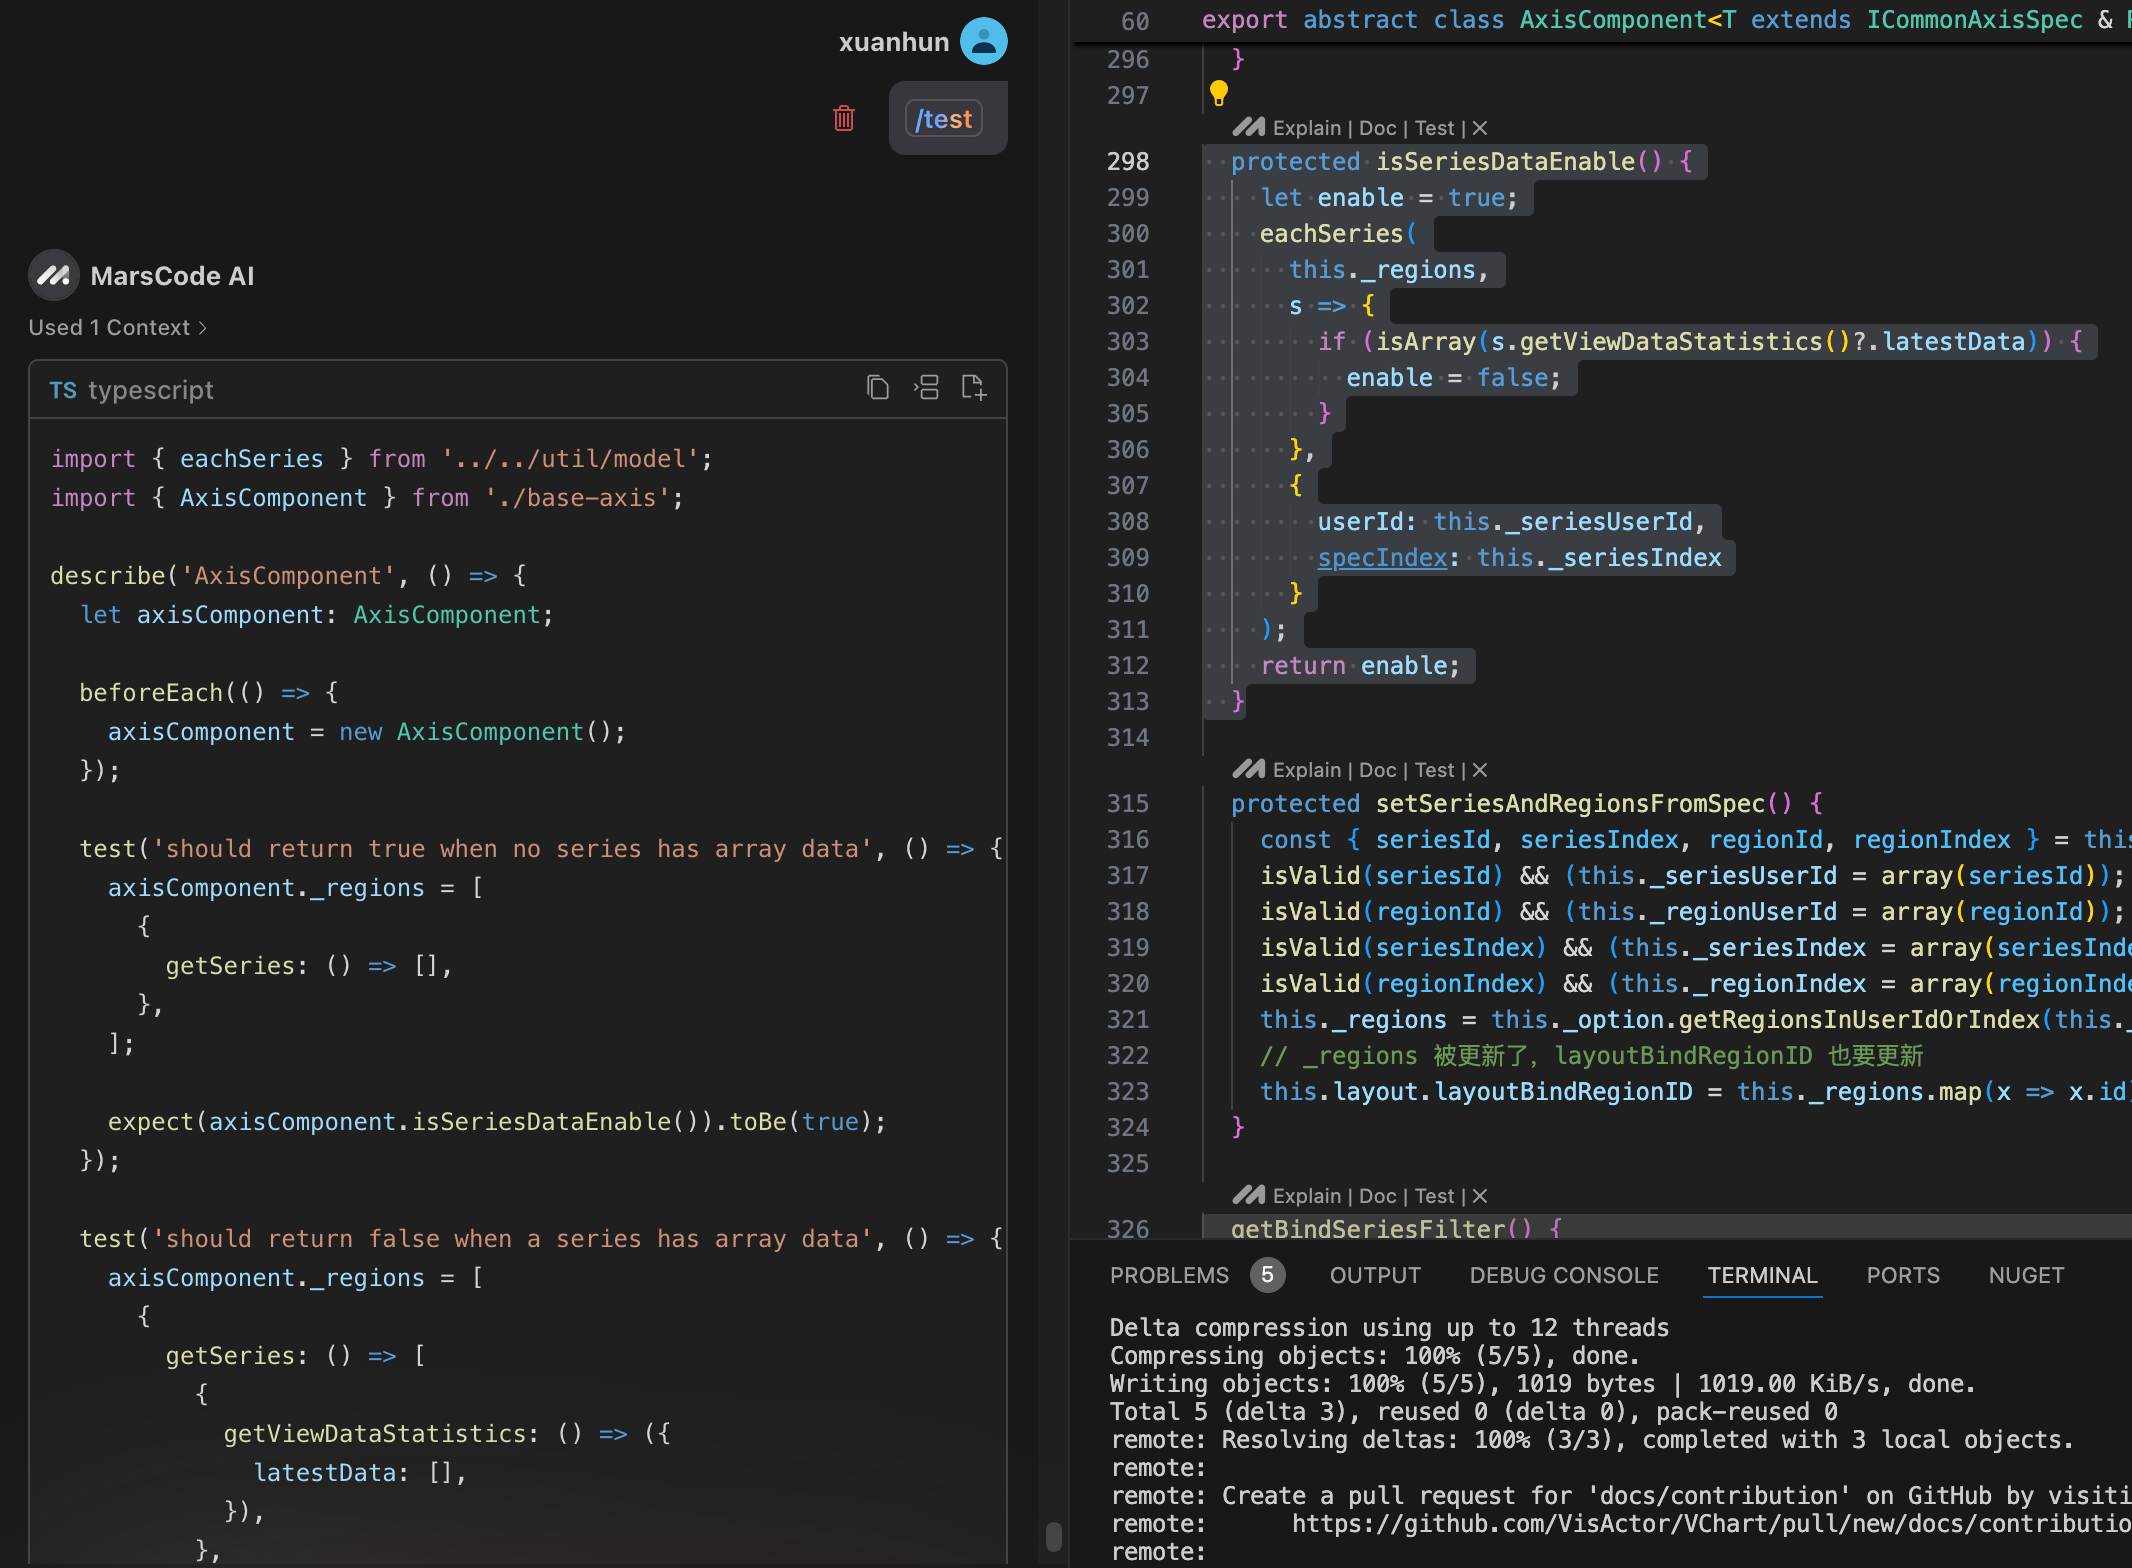
Task: Open the OUTPUT panel tab
Action: point(1374,1275)
